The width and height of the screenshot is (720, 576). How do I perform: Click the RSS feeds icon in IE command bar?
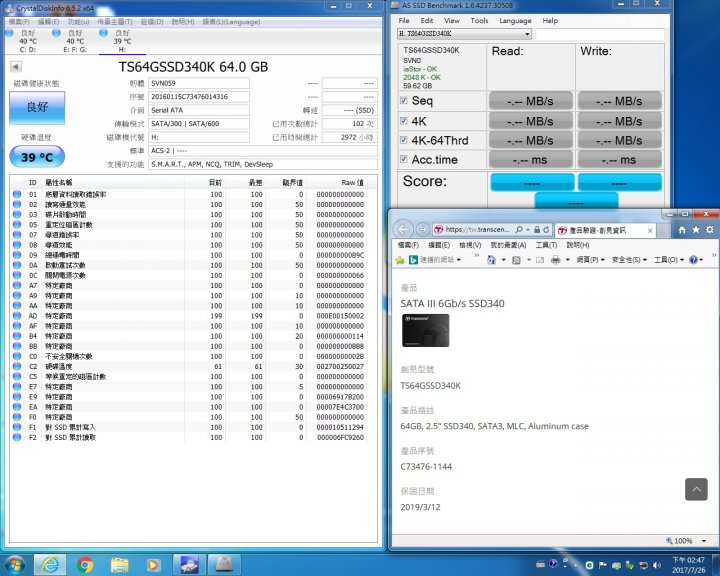click(x=516, y=260)
